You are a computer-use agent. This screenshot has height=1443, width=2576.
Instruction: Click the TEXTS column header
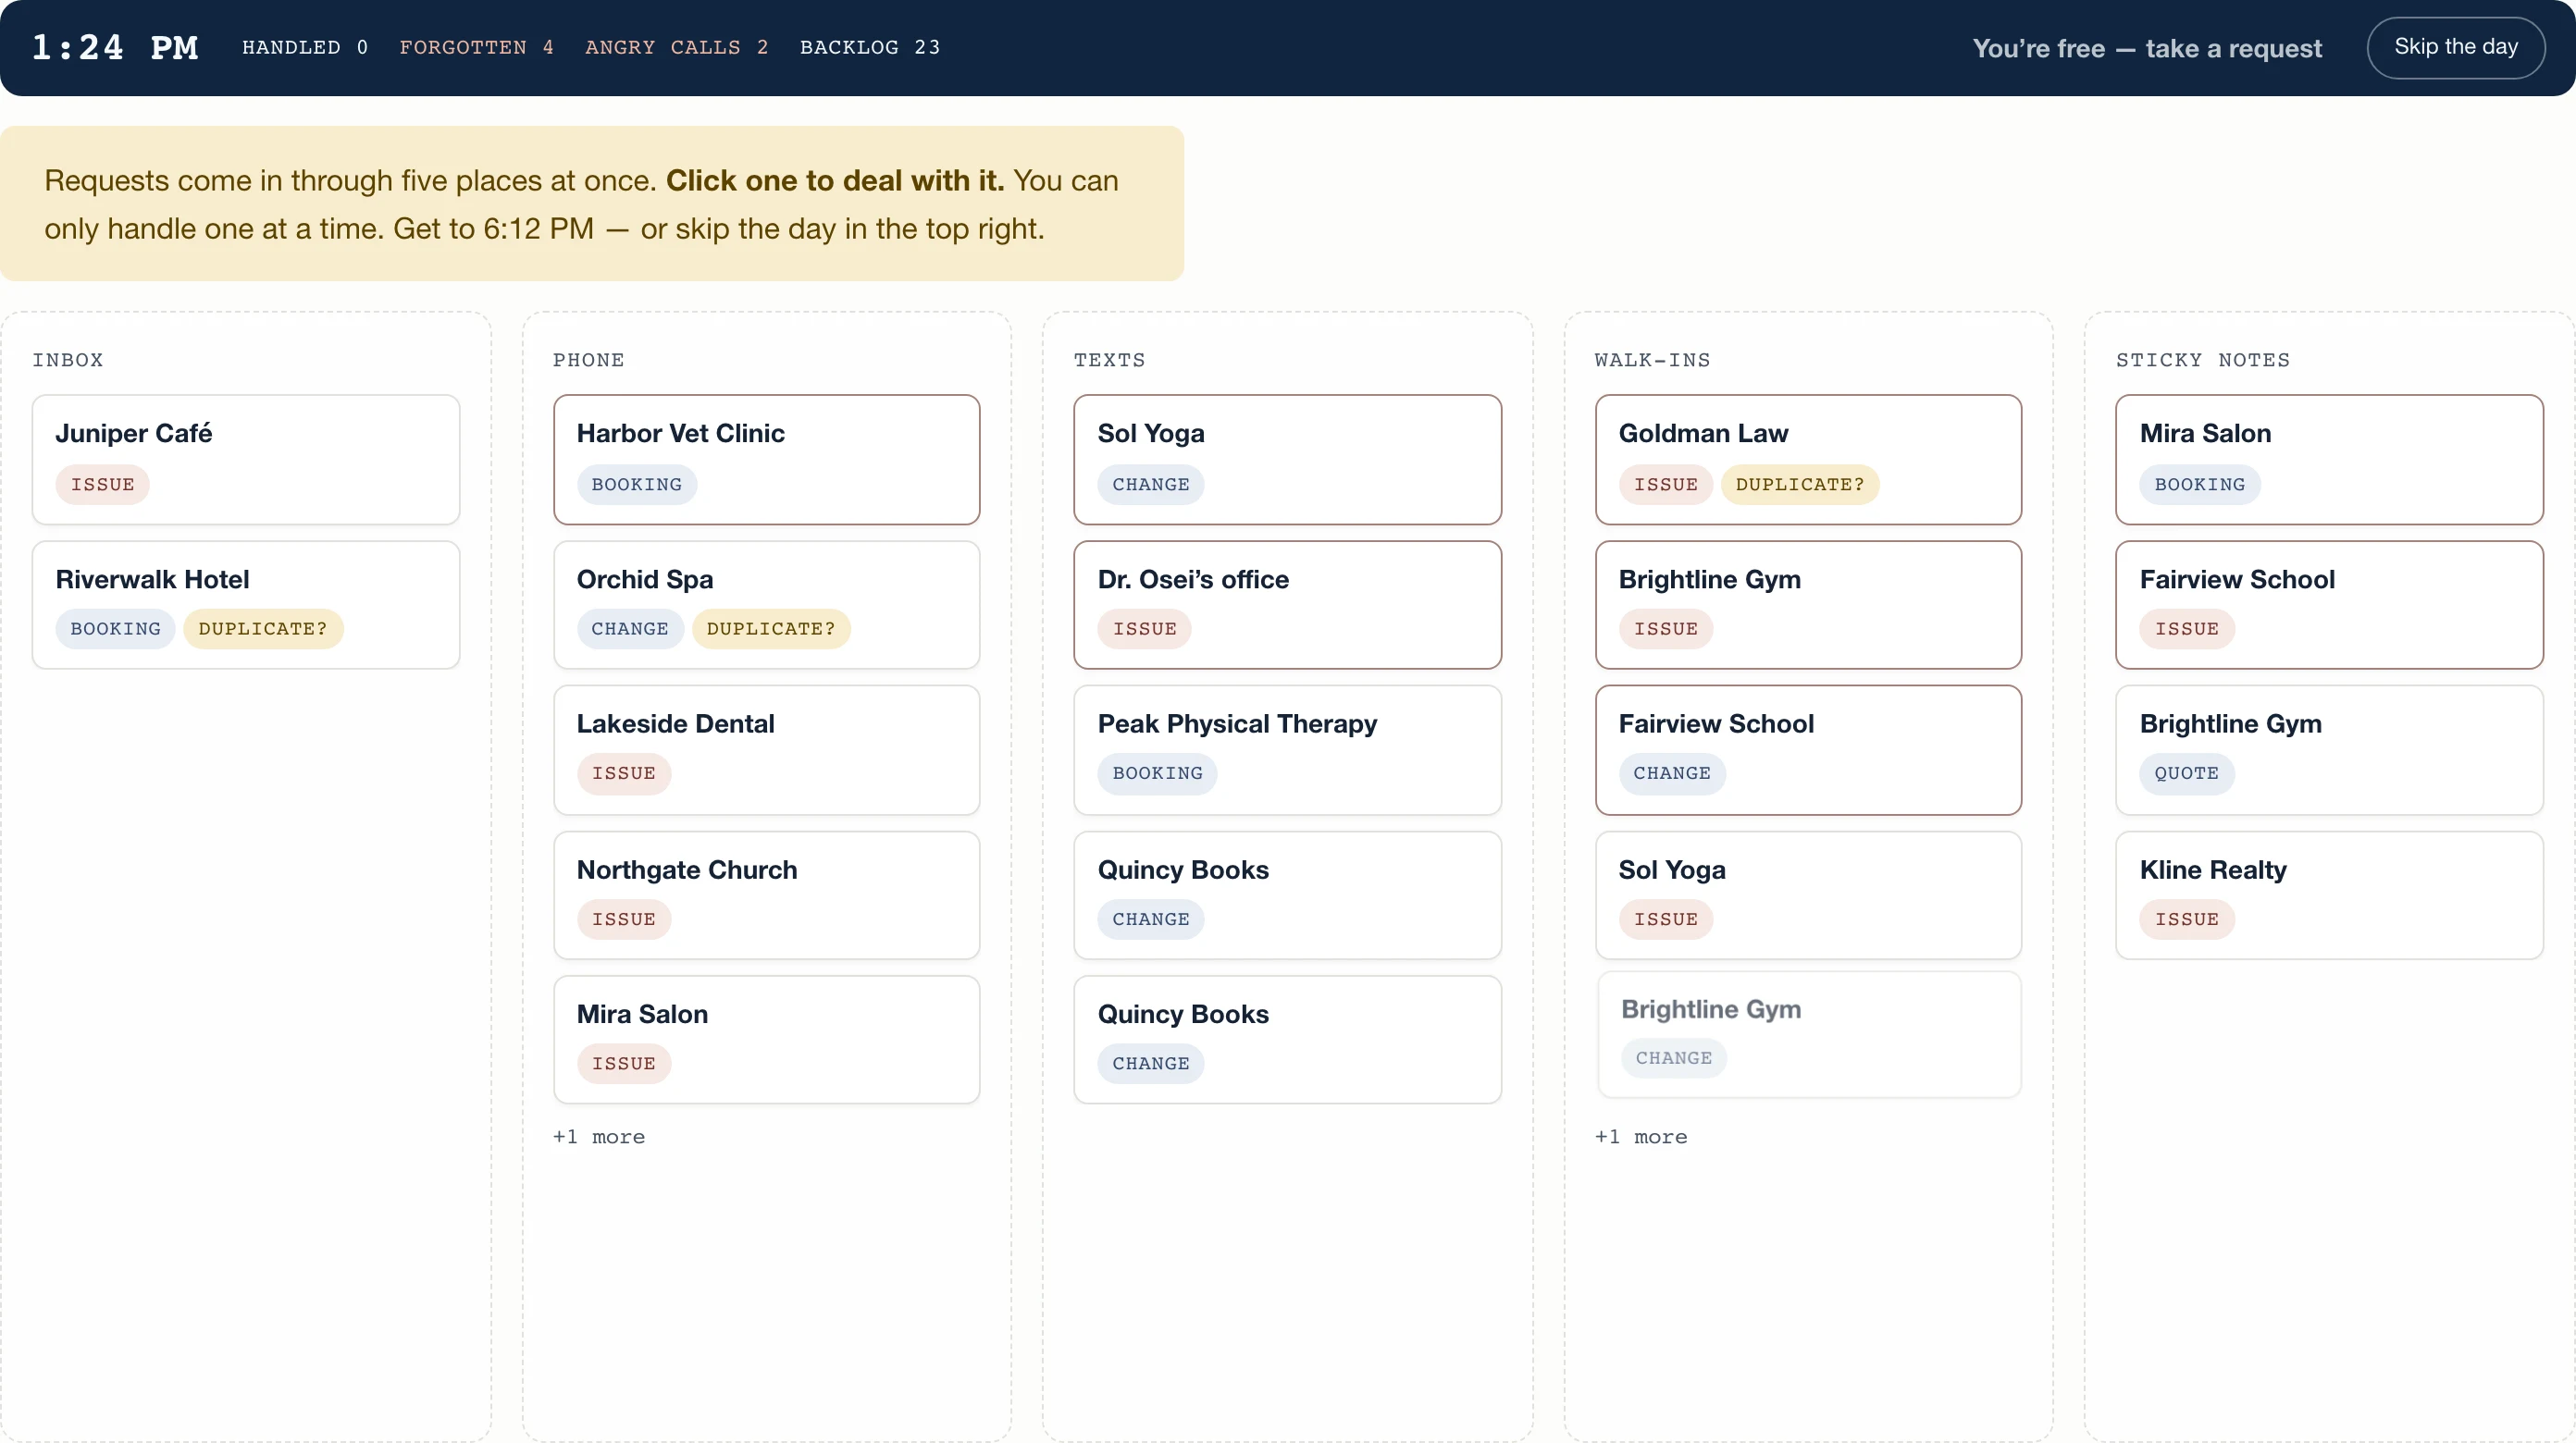[x=1110, y=360]
